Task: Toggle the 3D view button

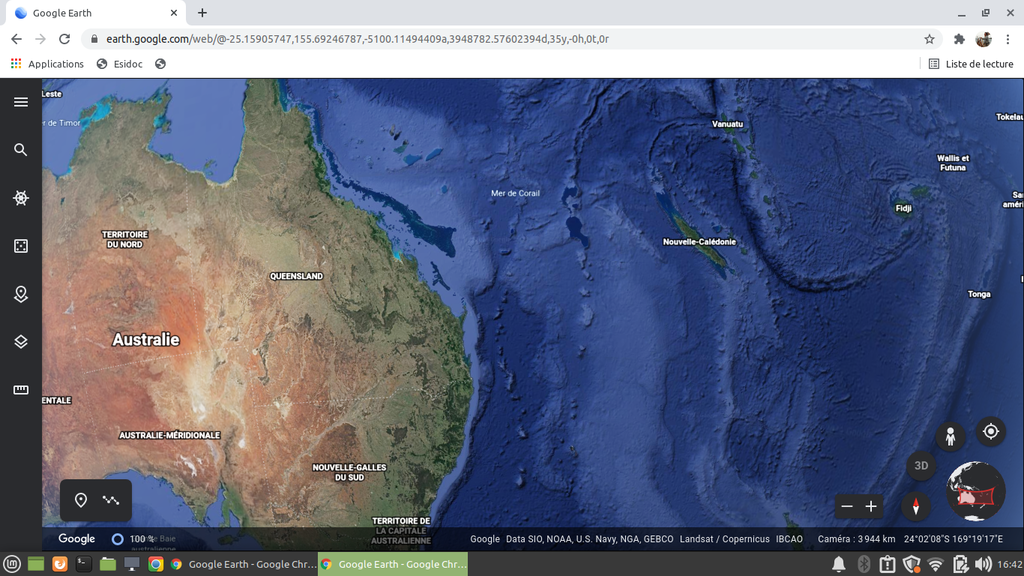Action: pos(921,466)
